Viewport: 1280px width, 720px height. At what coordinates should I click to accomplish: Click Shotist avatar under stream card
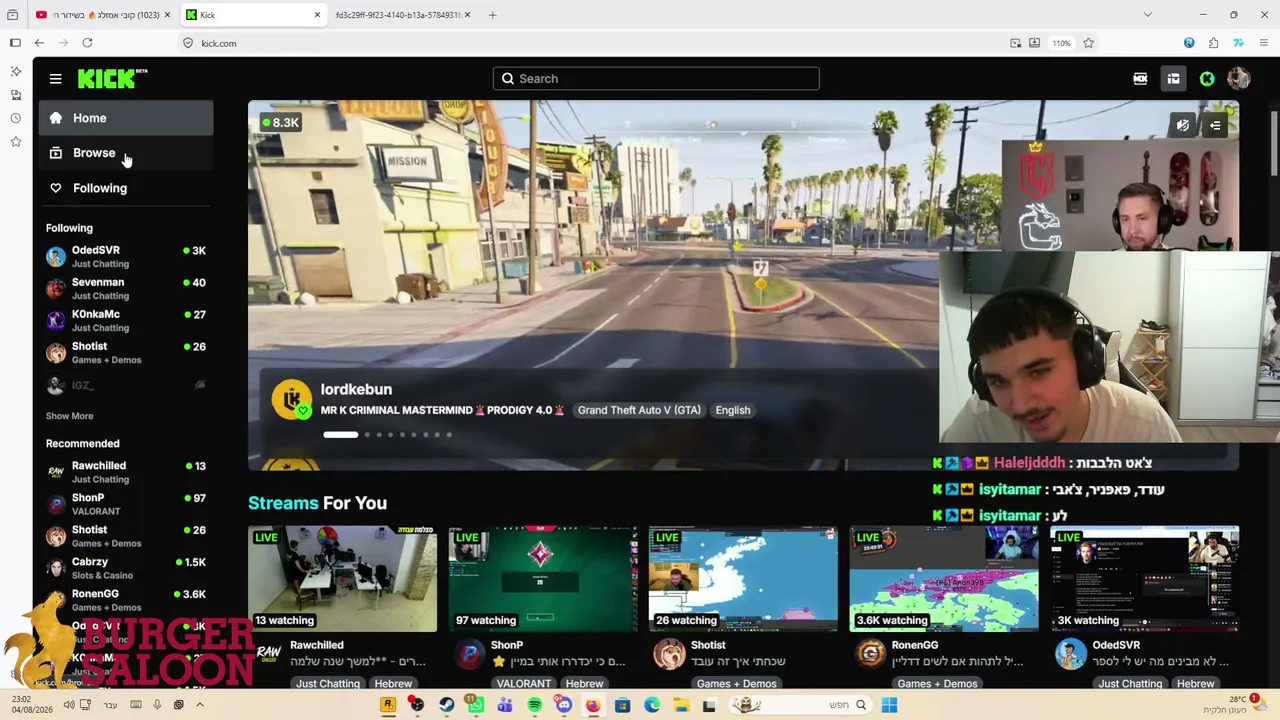point(670,654)
